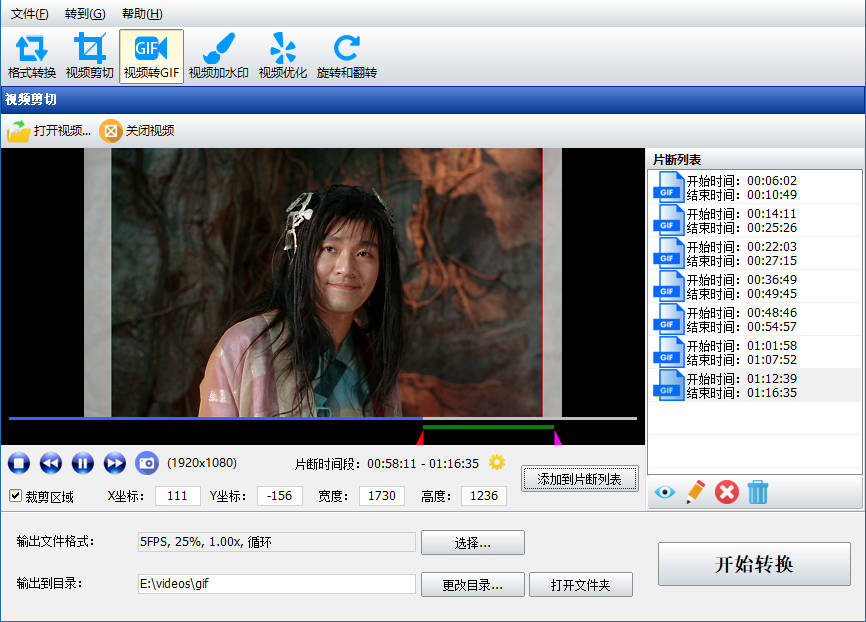Click the 宽度 input field

pos(382,496)
